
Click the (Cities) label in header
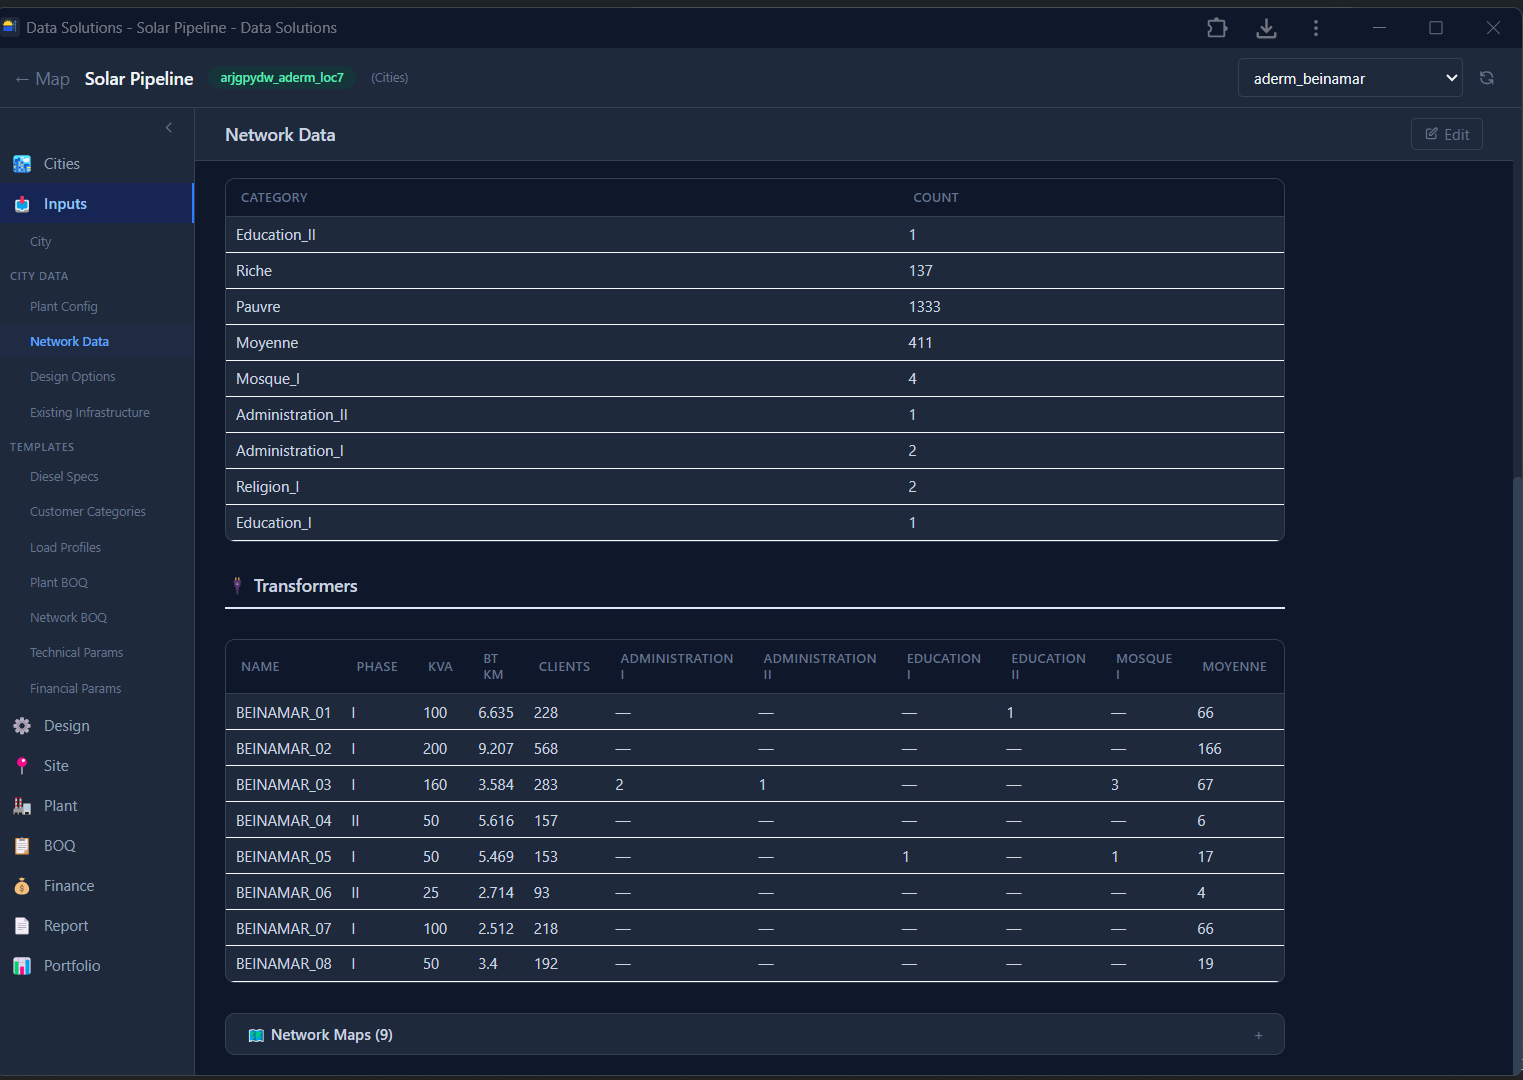(390, 78)
